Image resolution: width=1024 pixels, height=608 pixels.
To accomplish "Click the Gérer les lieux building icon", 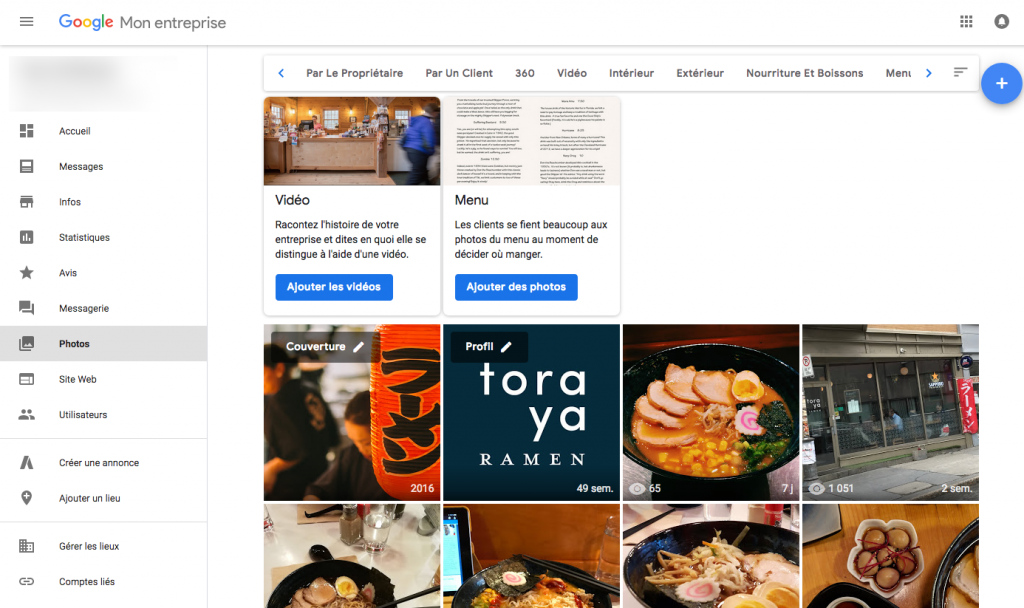I will pos(26,546).
